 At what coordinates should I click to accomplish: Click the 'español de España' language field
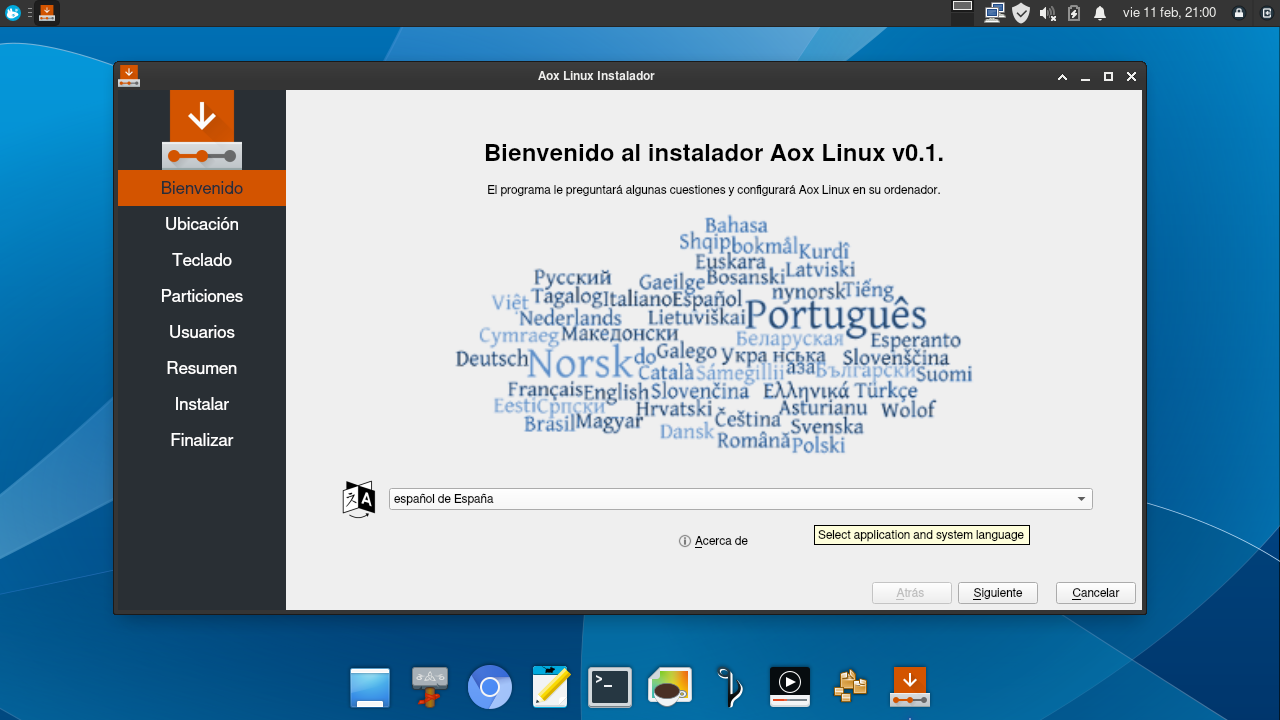[x=740, y=499]
